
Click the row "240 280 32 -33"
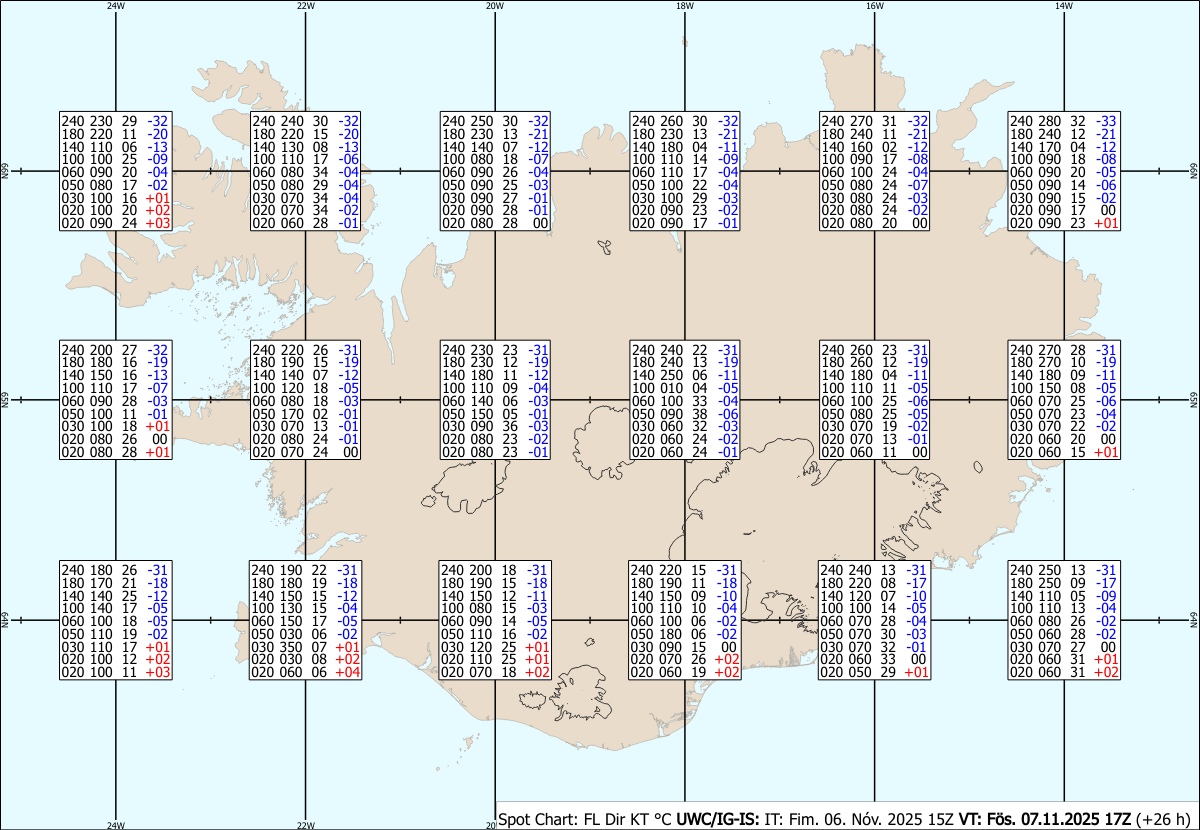pos(1064,120)
